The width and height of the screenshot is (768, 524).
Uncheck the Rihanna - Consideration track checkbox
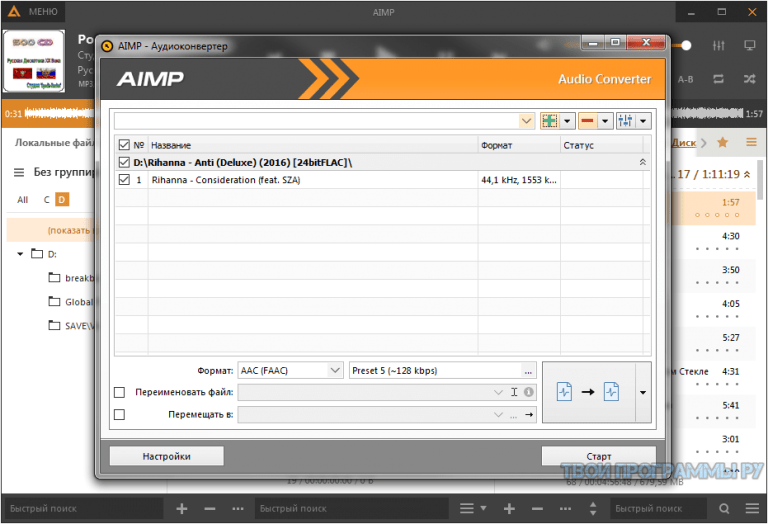click(x=124, y=180)
